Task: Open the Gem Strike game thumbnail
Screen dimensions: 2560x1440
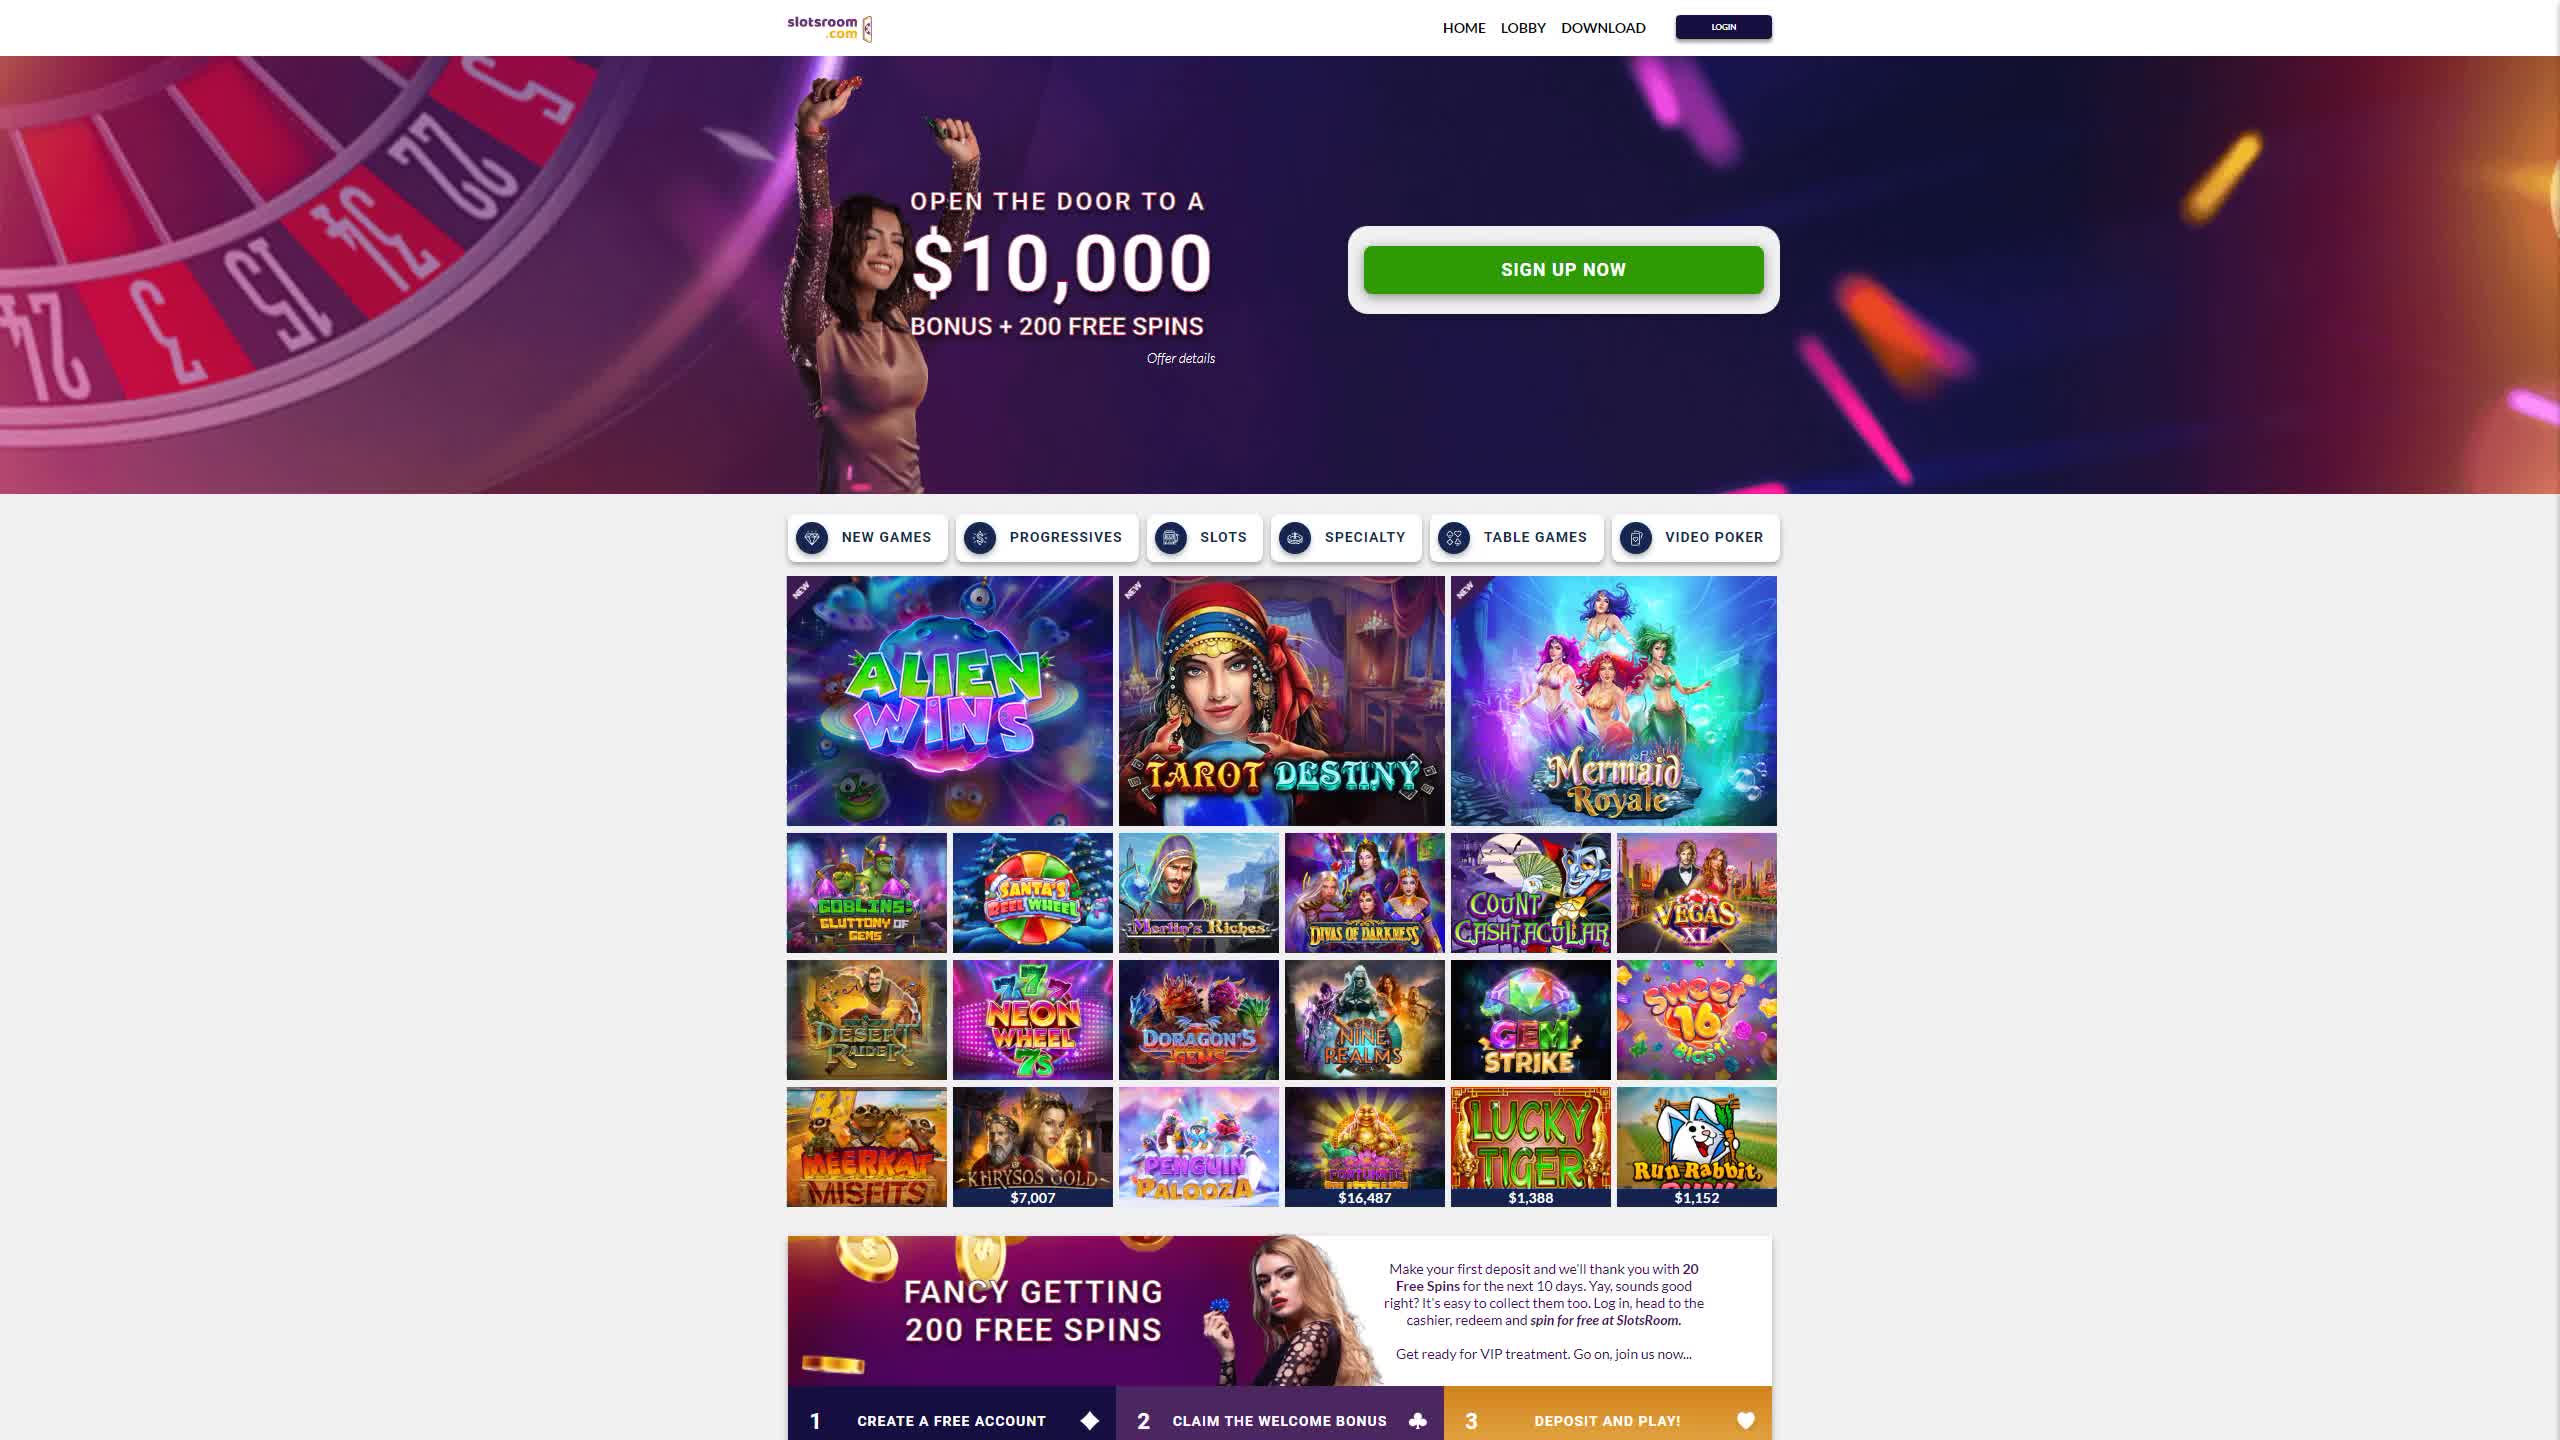Action: point(1531,1020)
